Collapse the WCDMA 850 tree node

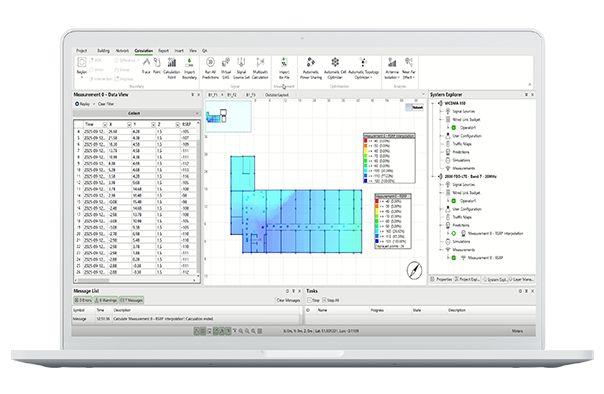(433, 103)
